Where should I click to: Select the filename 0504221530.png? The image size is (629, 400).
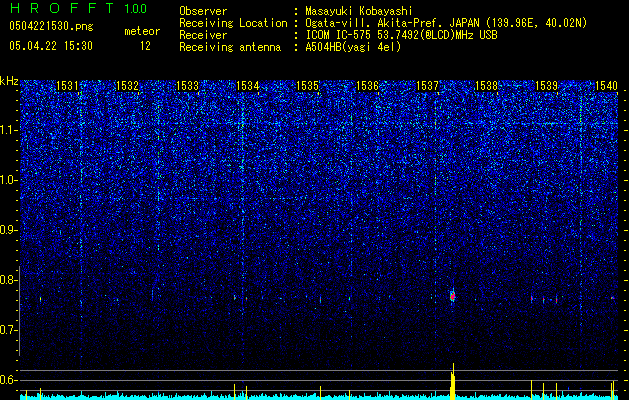coord(51,26)
